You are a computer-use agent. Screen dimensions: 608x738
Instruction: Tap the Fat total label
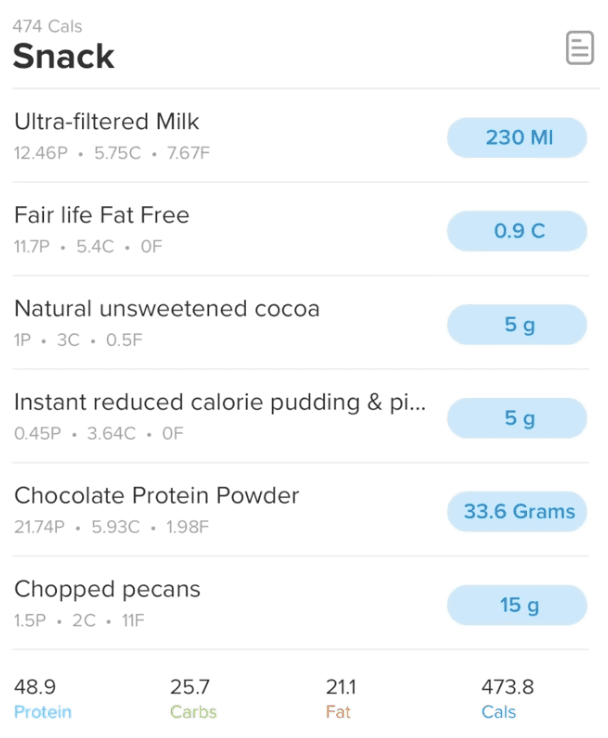(338, 712)
